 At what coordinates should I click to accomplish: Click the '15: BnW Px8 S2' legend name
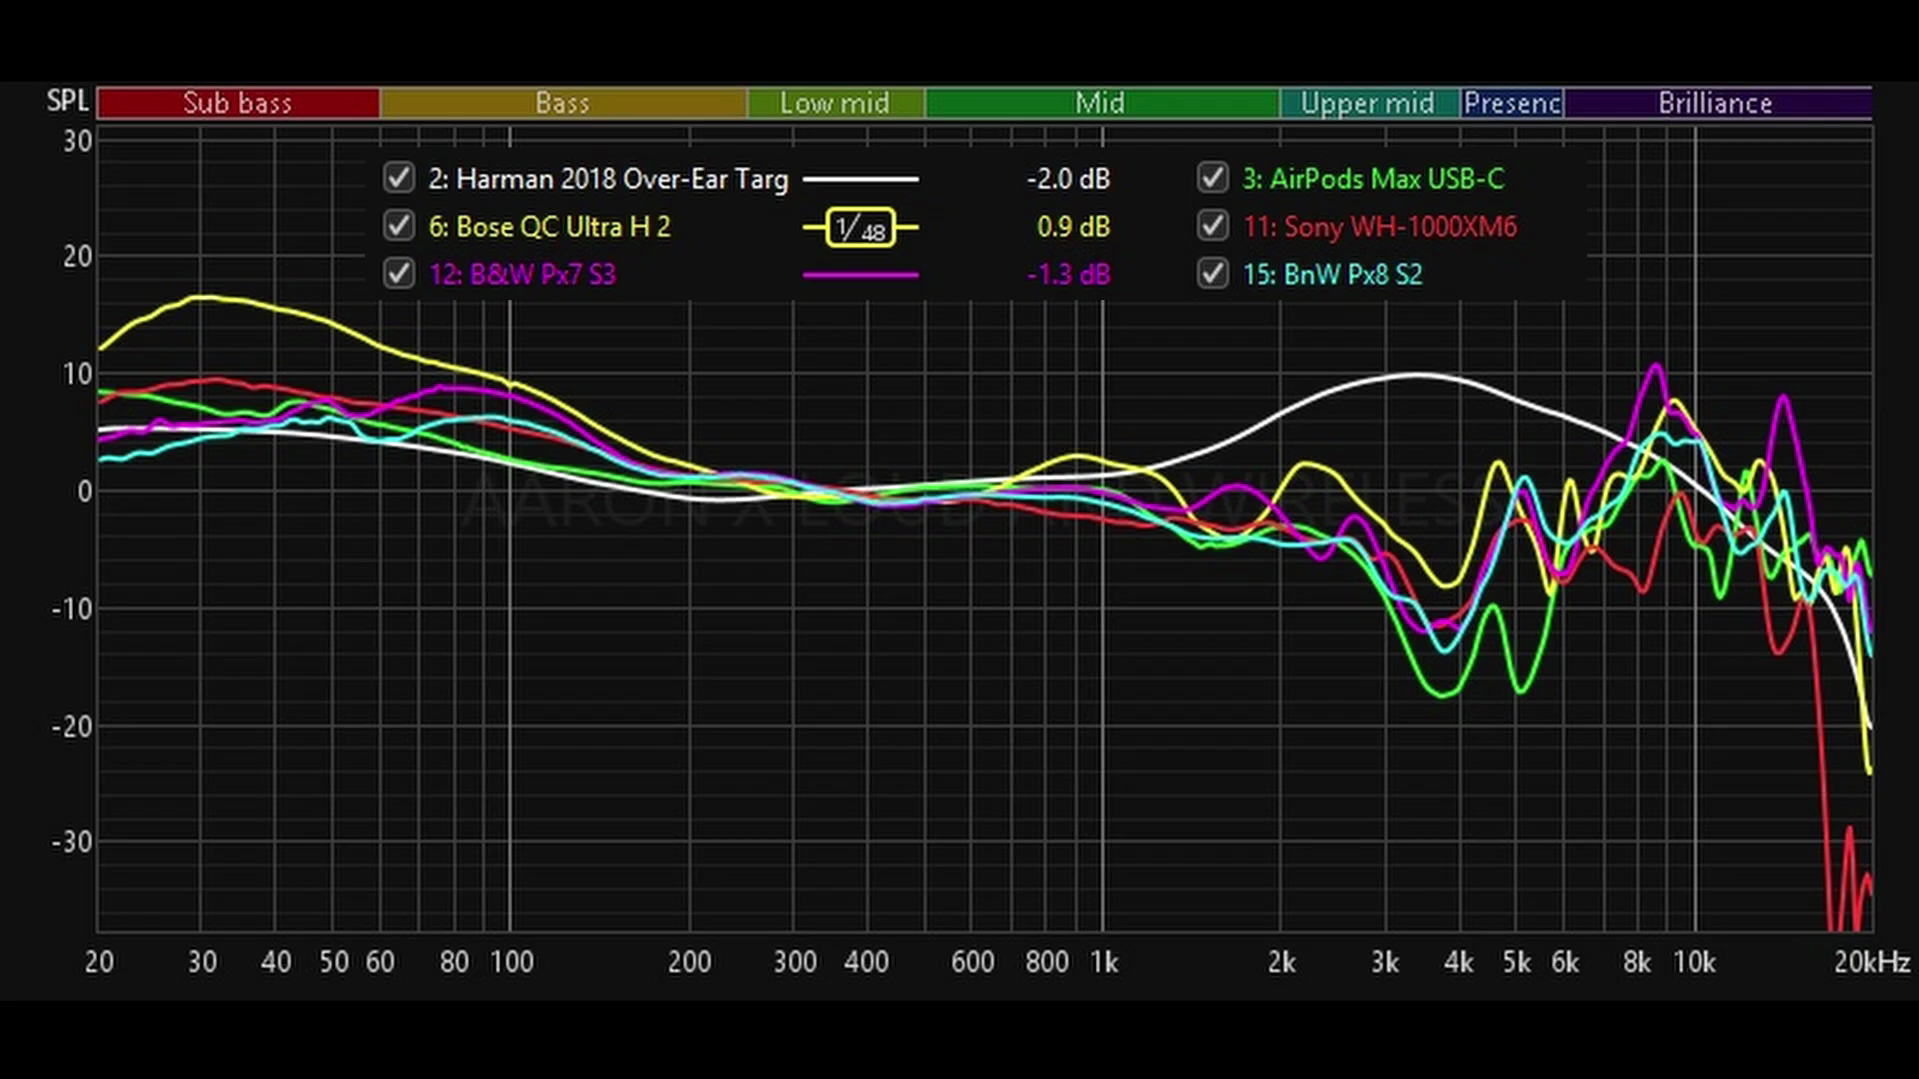1332,274
